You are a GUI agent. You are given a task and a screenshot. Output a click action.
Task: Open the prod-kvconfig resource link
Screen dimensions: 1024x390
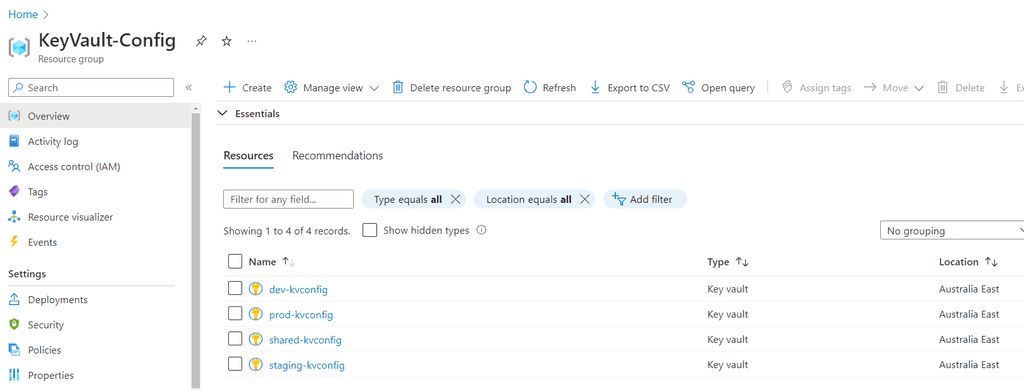coord(301,315)
